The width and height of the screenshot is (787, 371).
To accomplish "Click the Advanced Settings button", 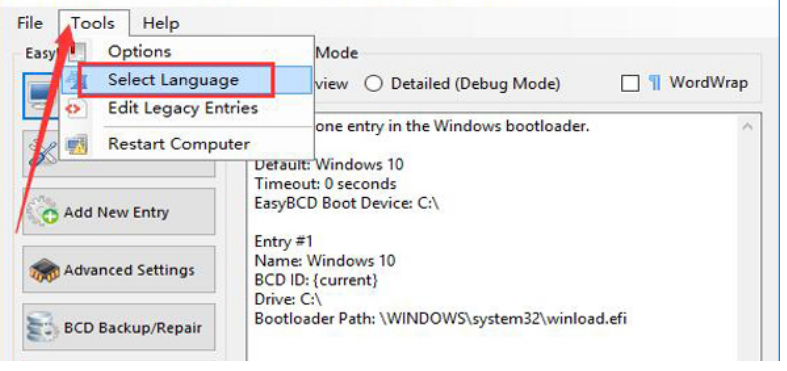I will (119, 270).
